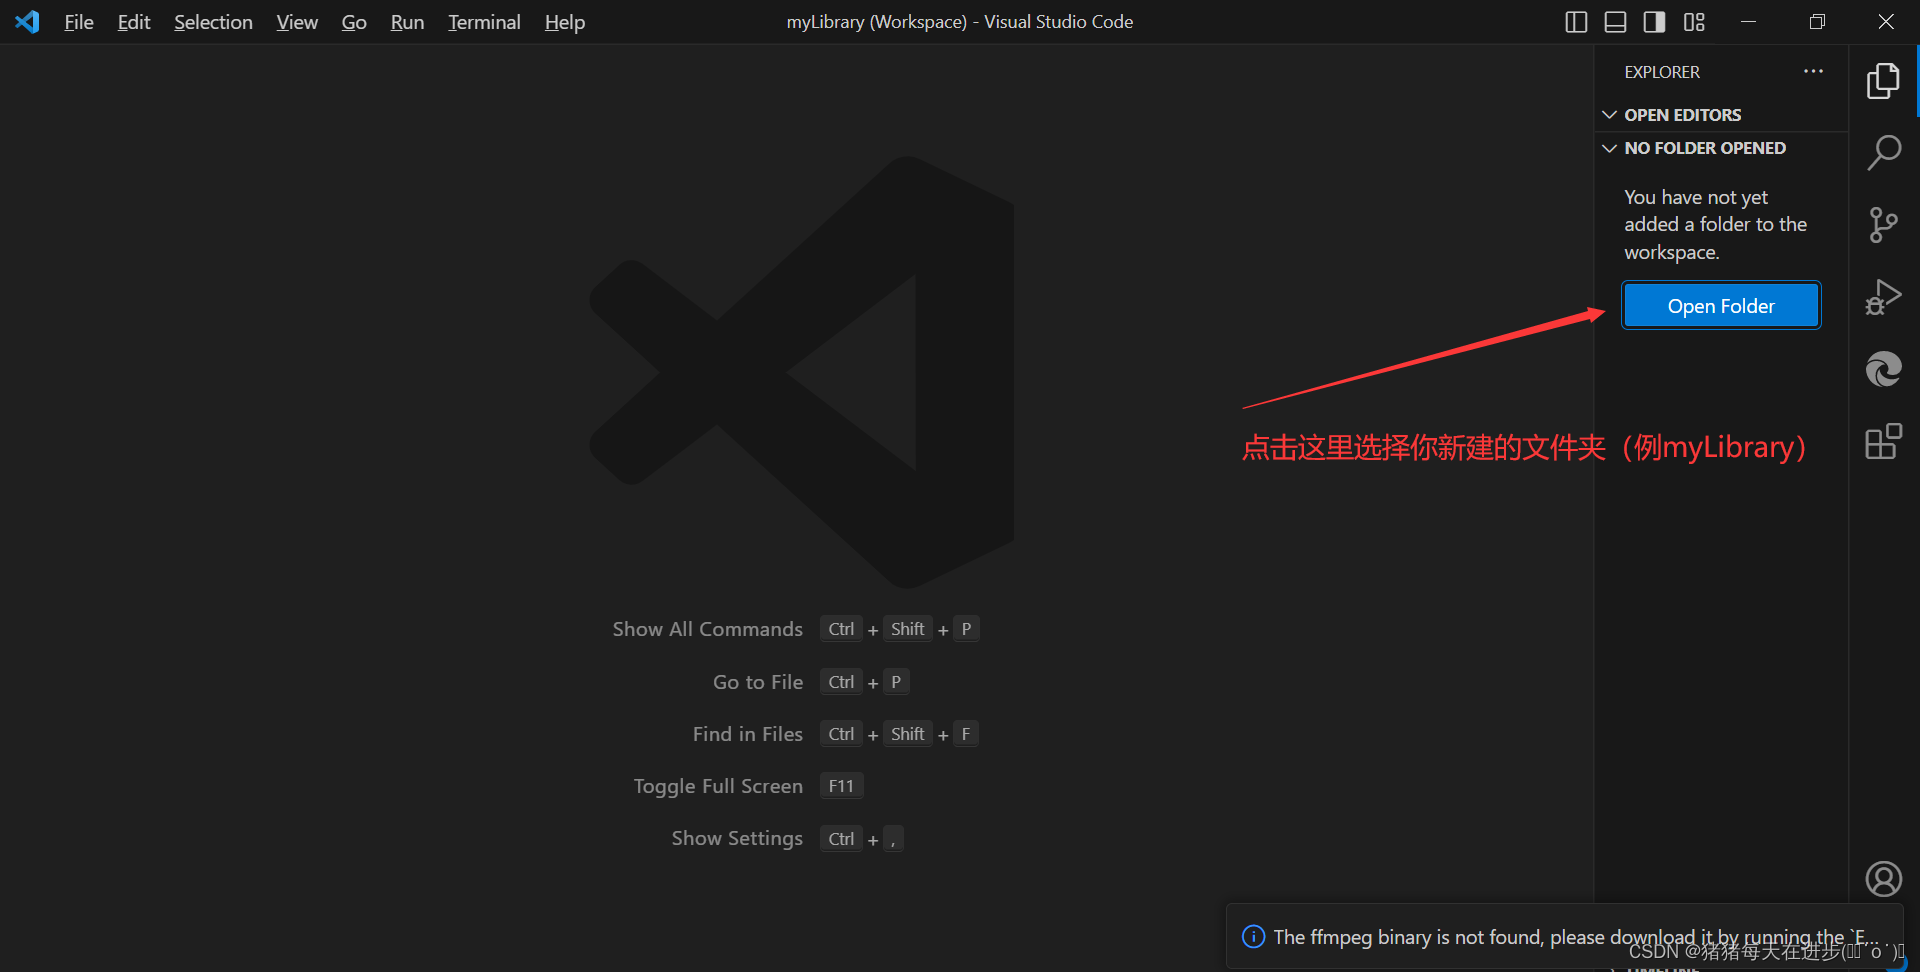
Task: Open the File menu
Action: coord(79,22)
